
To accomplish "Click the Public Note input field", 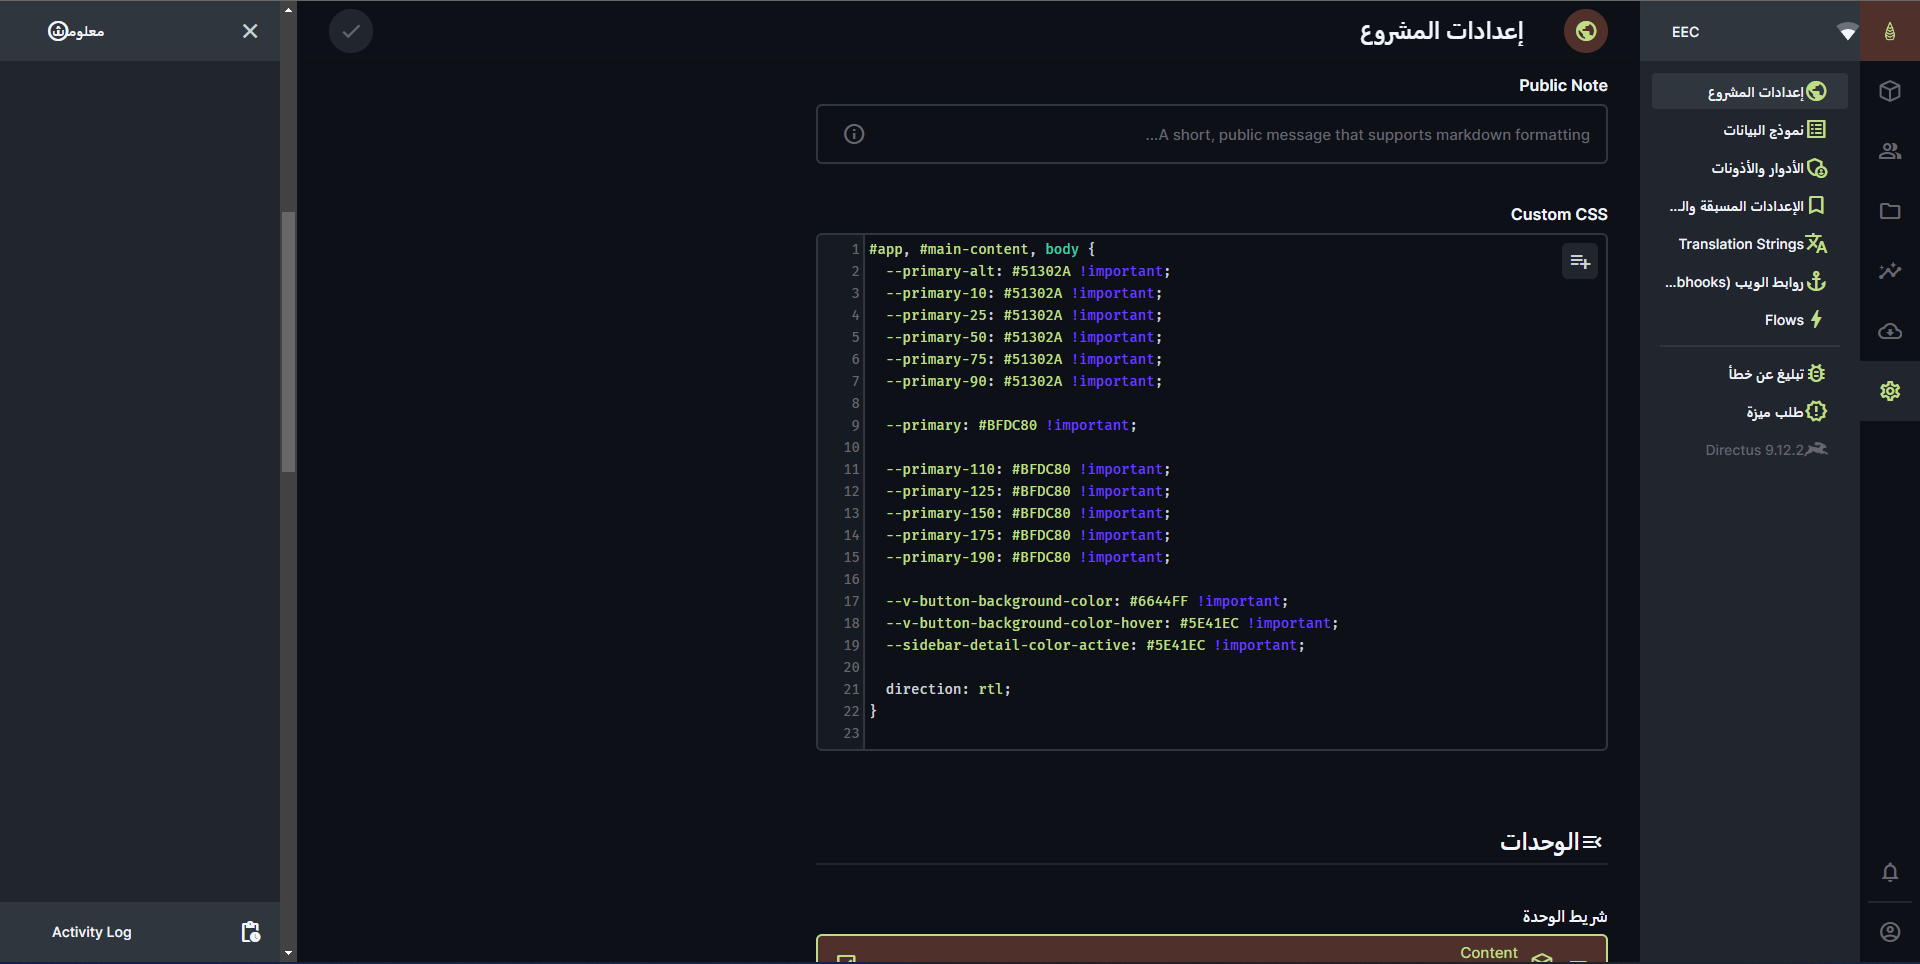I will pyautogui.click(x=1212, y=134).
